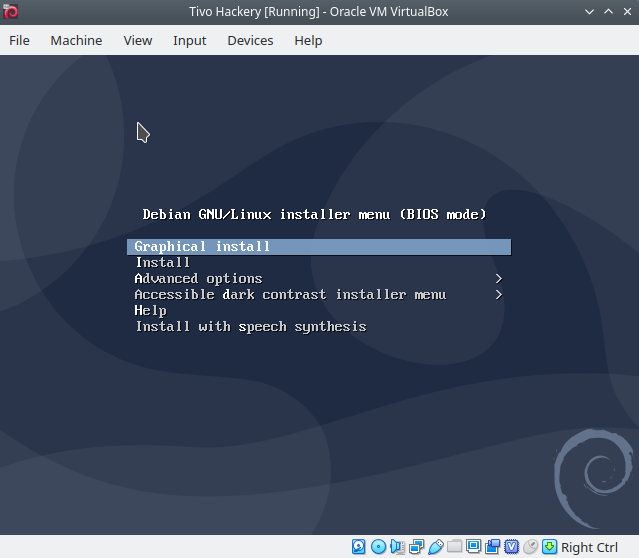Select the plain Install option
The width and height of the screenshot is (639, 558).
pyautogui.click(x=163, y=262)
